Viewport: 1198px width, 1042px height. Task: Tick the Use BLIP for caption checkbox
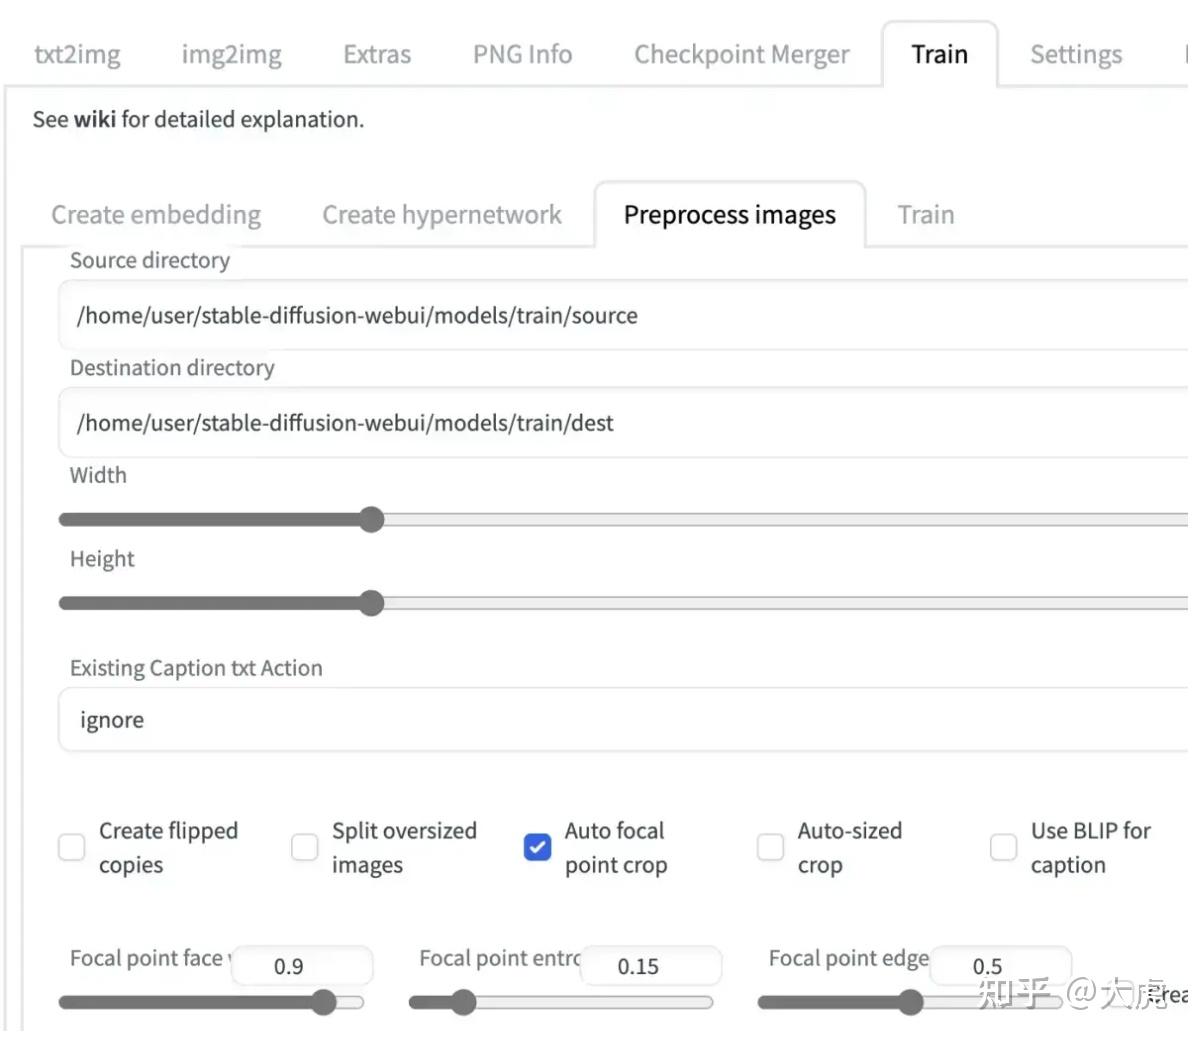[x=1003, y=847]
